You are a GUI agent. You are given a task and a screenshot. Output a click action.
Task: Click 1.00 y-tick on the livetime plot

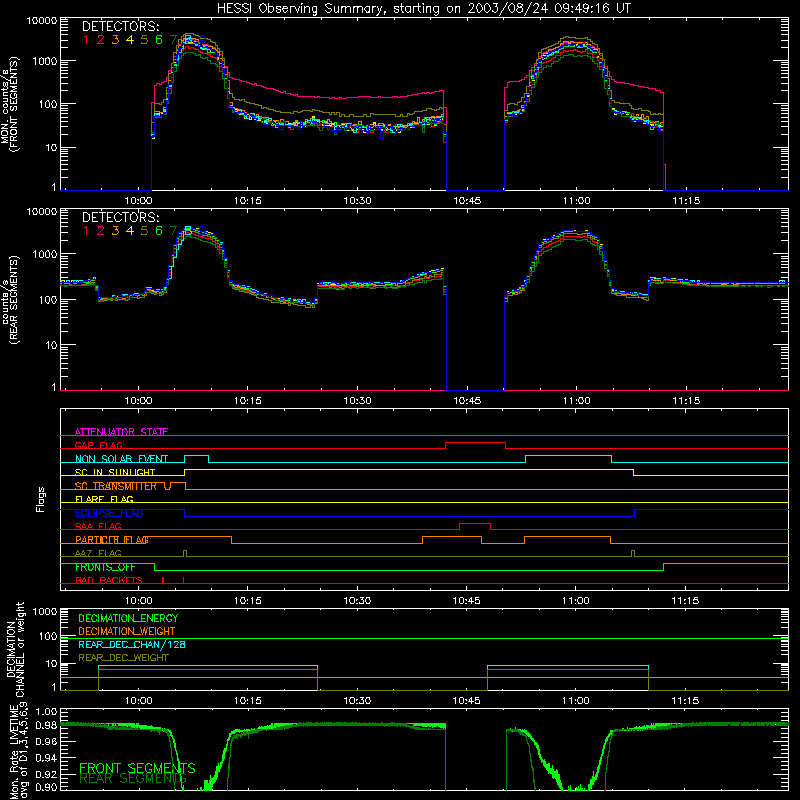46,711
